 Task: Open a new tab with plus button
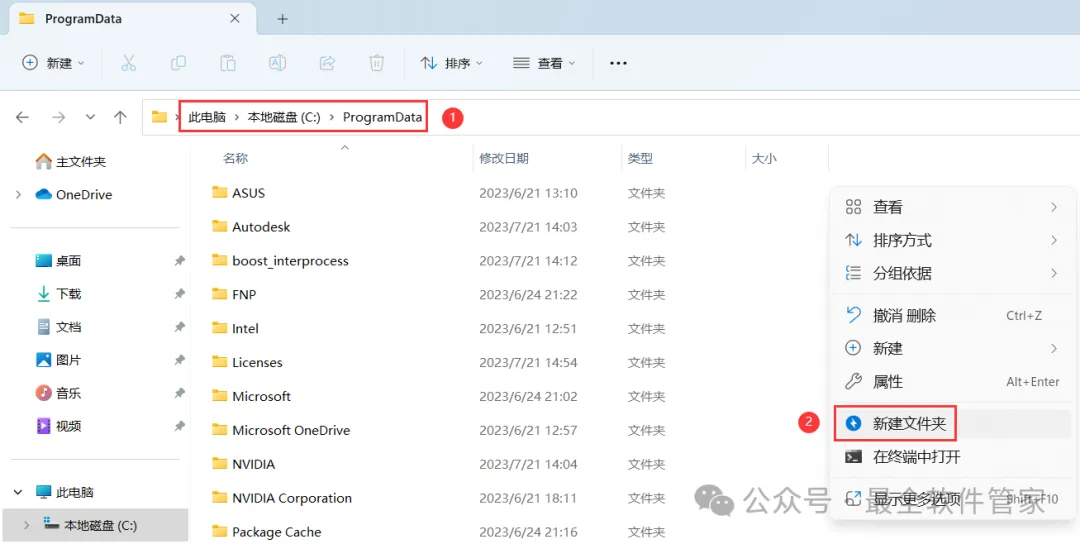282,19
